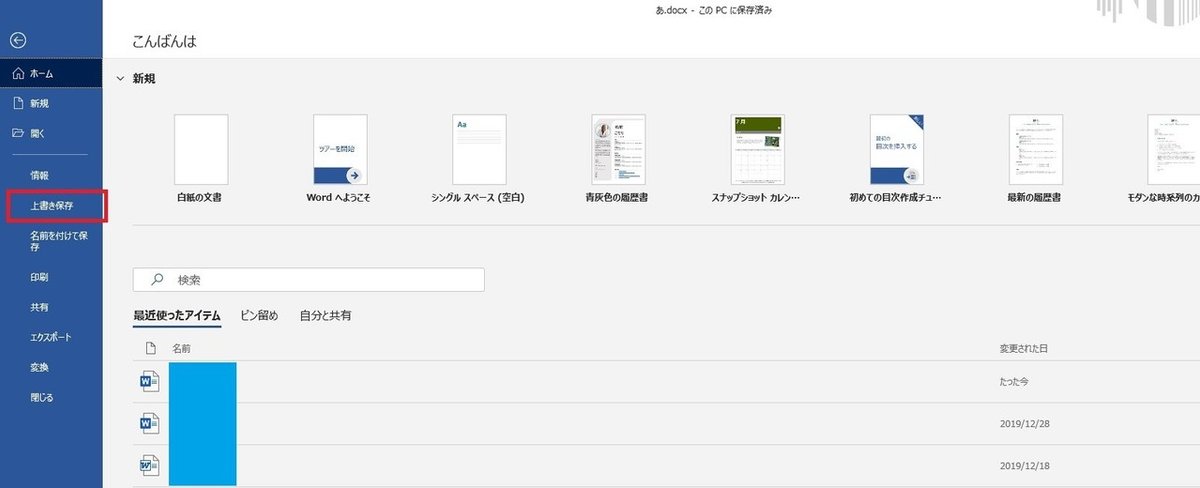Click the file type icon in the header row
This screenshot has width=1200, height=488.
(151, 349)
